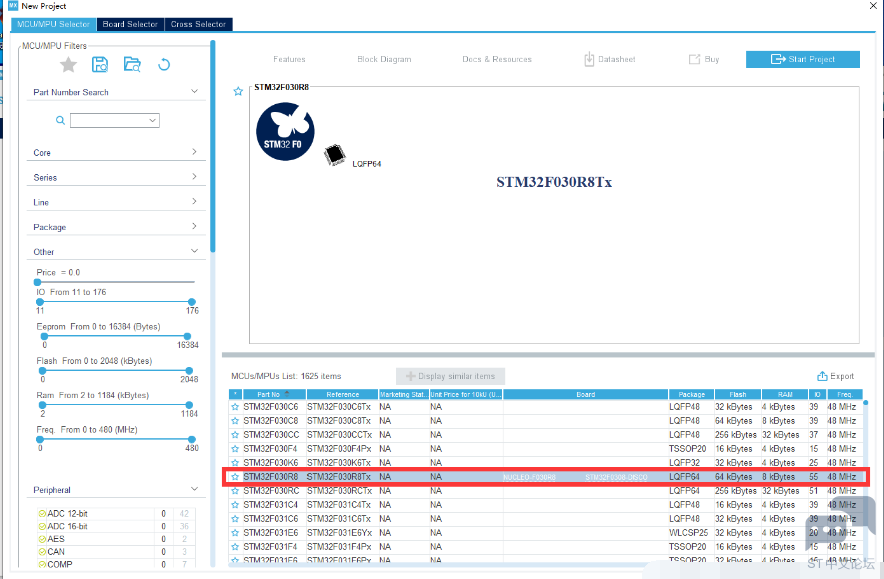
Task: Start Project with selected MCU
Action: tap(803, 59)
